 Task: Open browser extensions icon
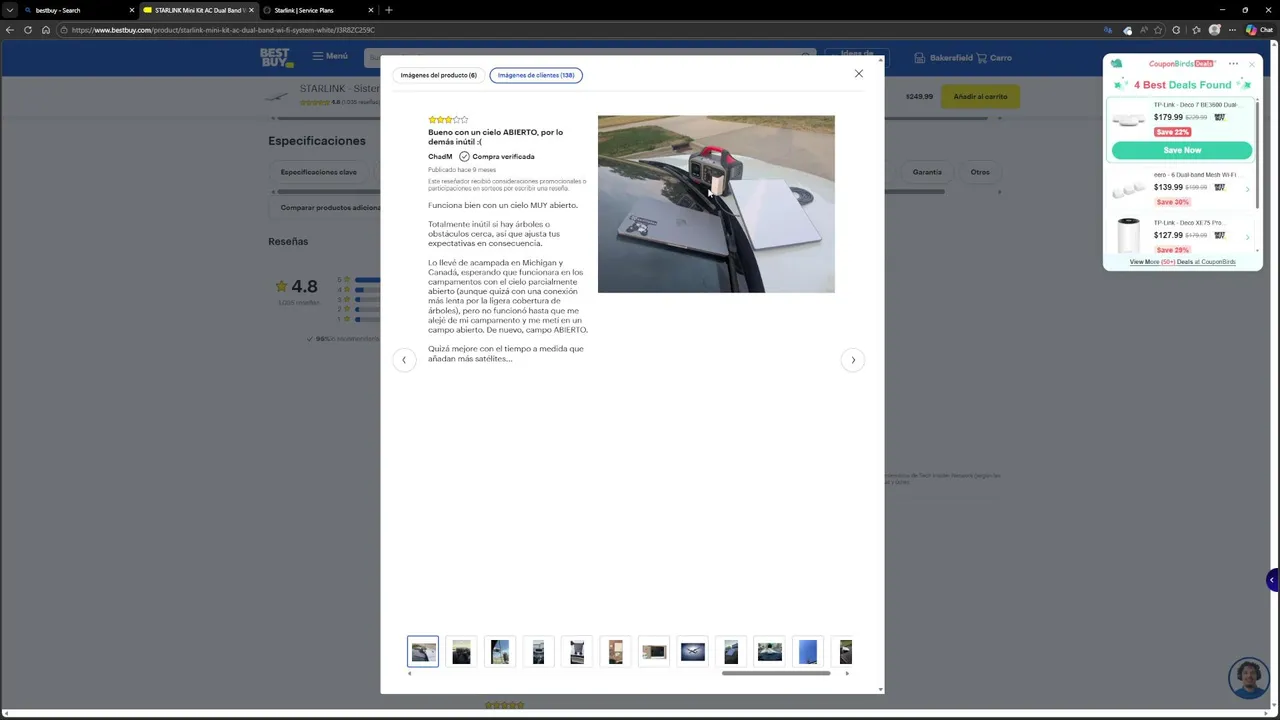point(1176,30)
